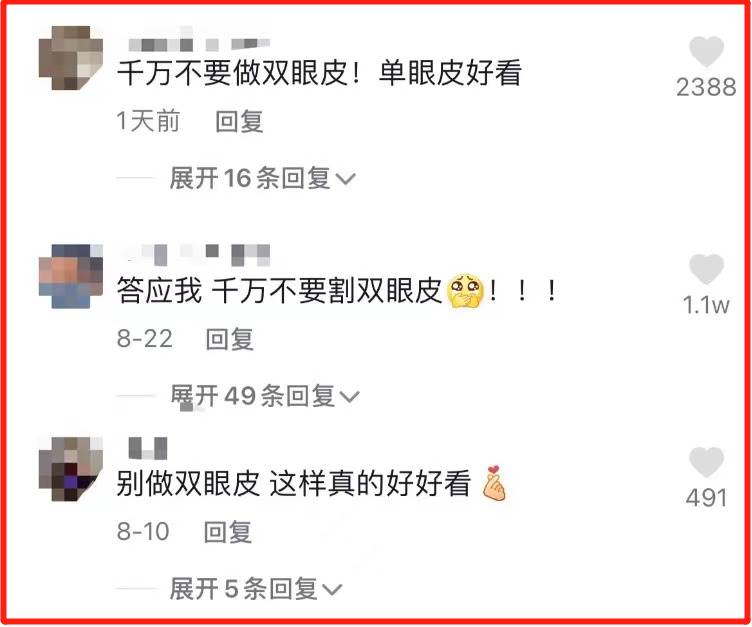The image size is (752, 627).
Task: Select comment text 别做双眼皮 这样真的好好看
Action: pos(294,483)
